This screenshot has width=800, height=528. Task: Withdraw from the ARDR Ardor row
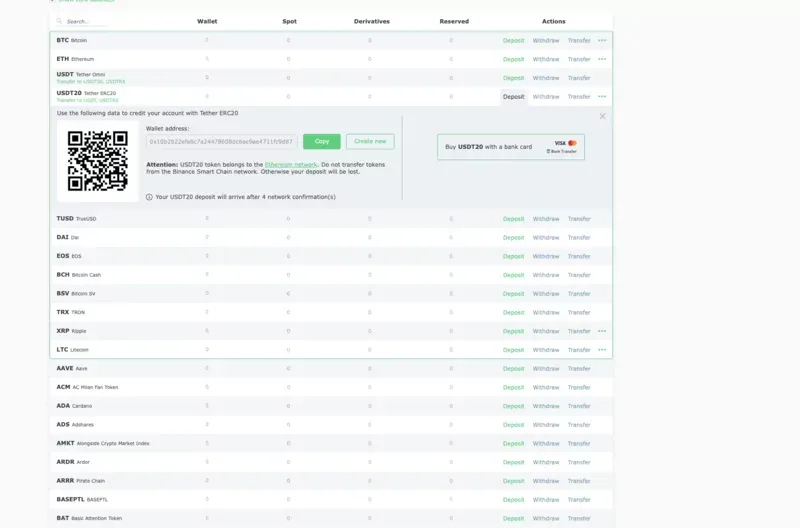pos(546,462)
